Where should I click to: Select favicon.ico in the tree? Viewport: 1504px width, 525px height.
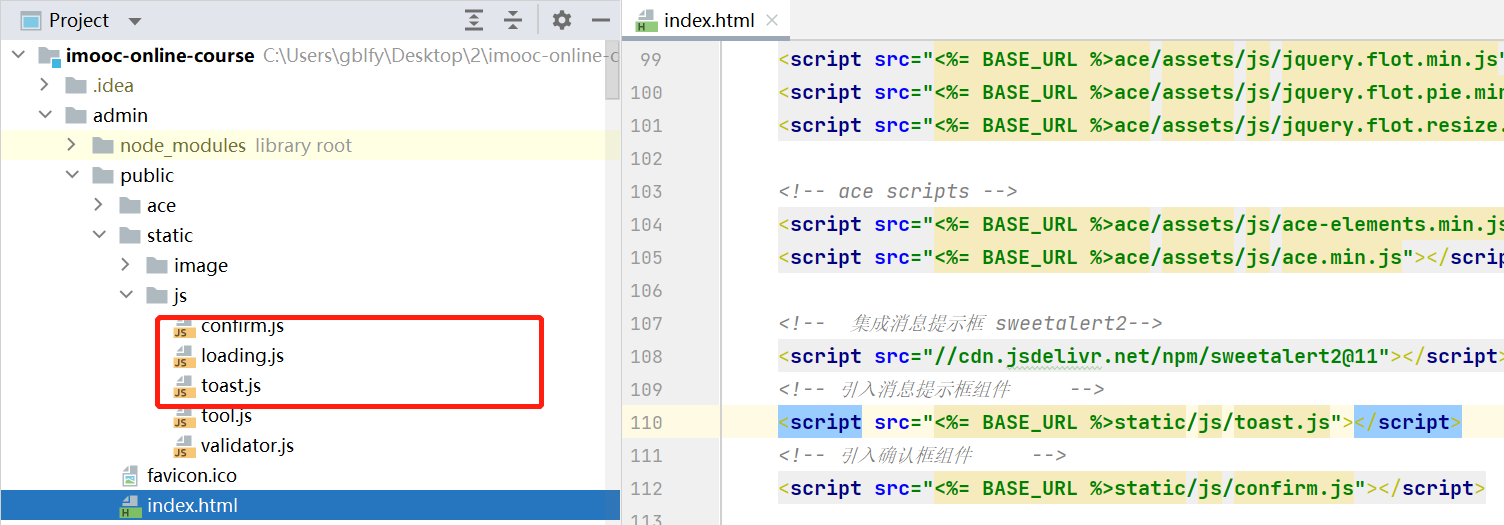coord(192,475)
